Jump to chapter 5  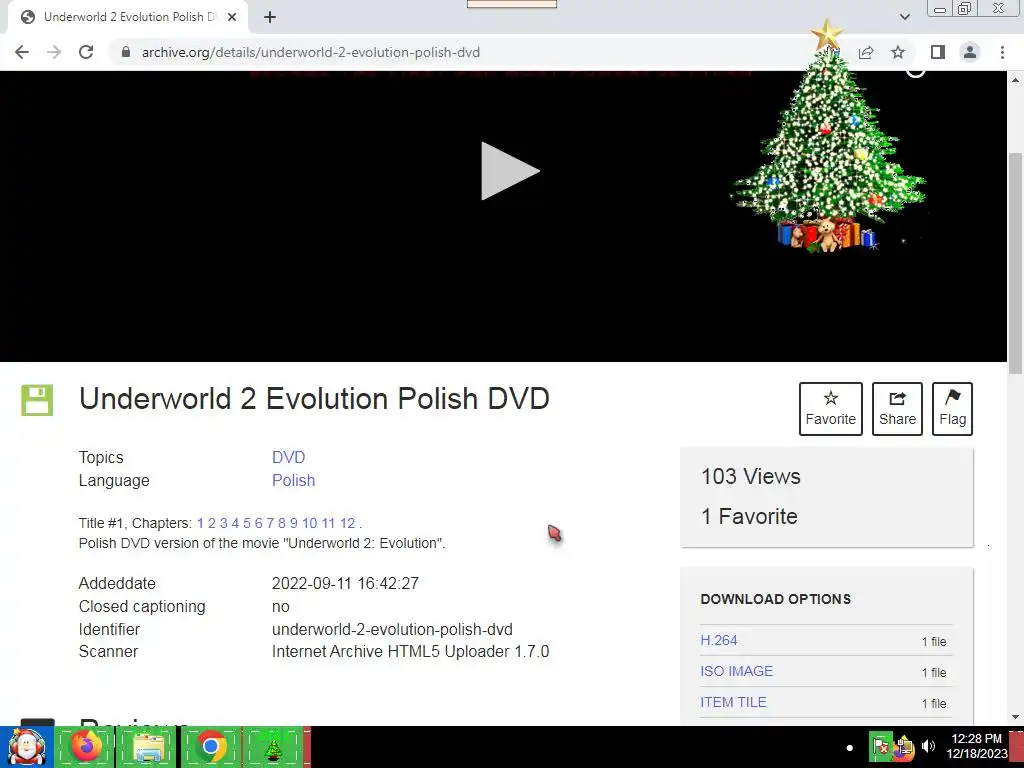click(247, 523)
